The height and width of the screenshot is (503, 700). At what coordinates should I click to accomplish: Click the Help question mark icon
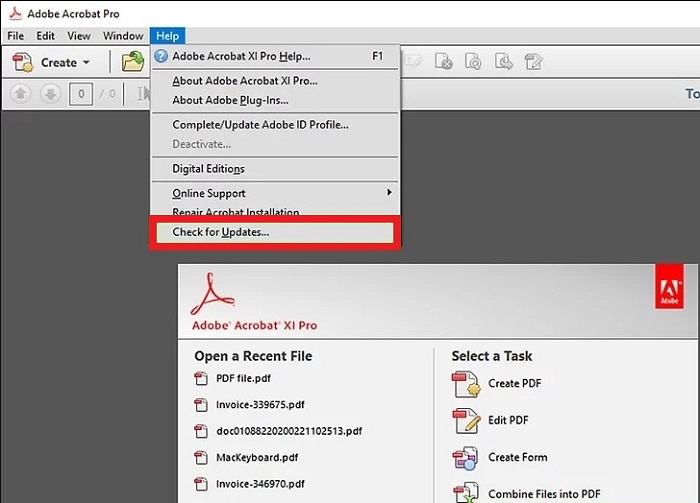coord(161,56)
